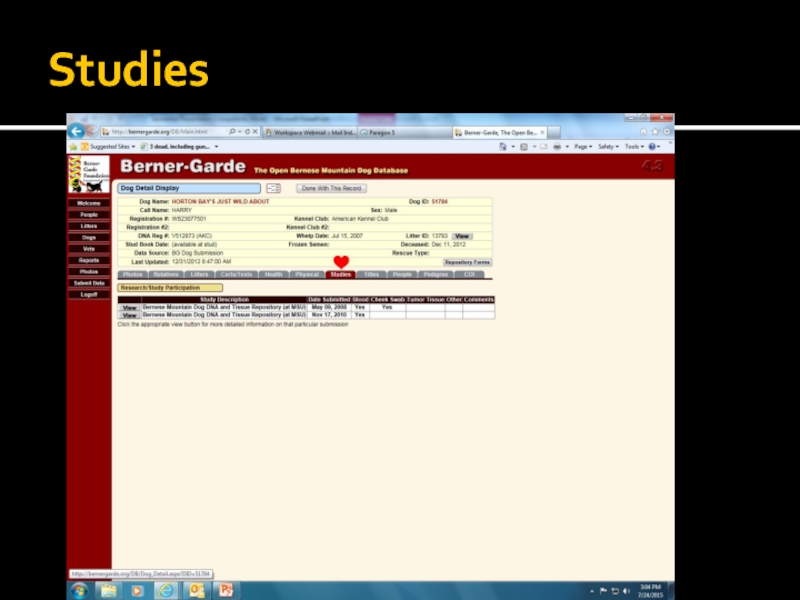Click the Berner-Garde Foundation logo
Image resolution: width=800 pixels, height=600 pixels.
[x=89, y=173]
